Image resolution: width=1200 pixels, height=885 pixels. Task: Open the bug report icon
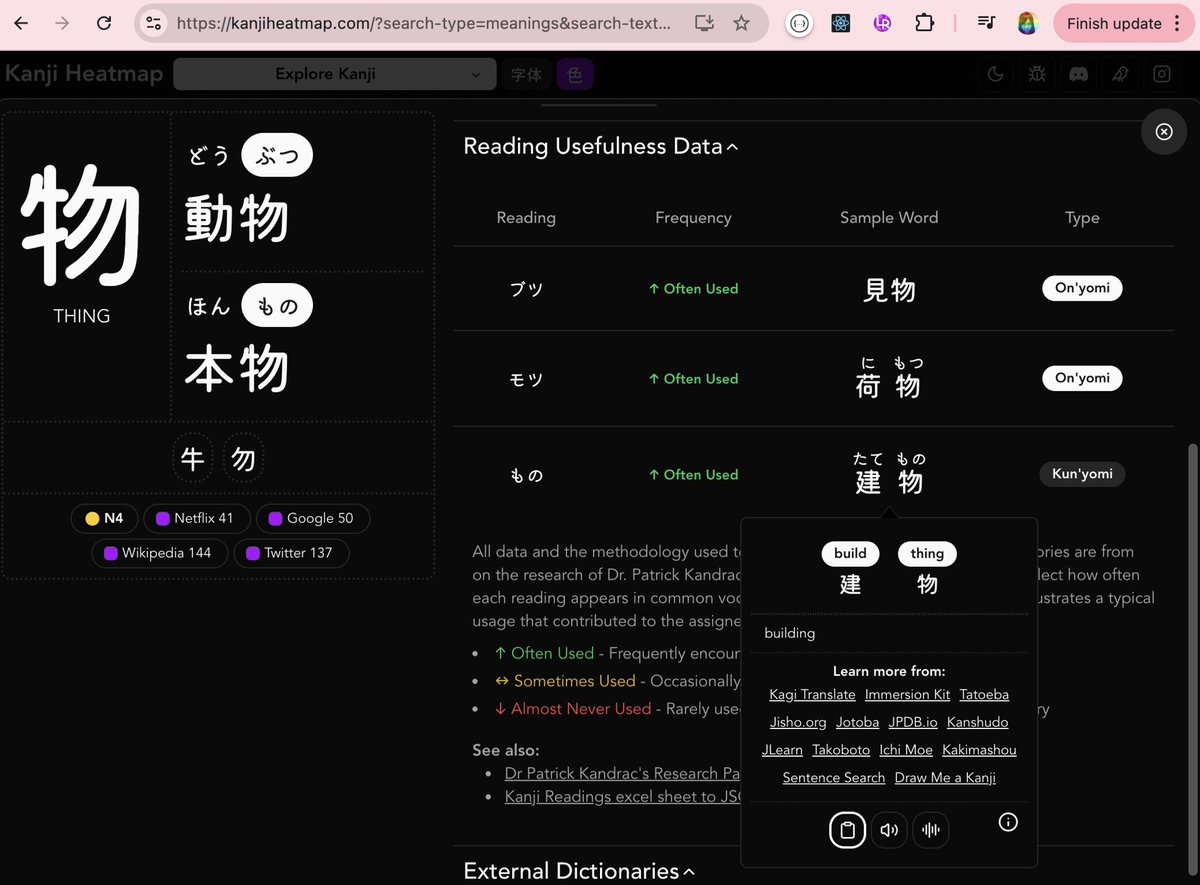1037,74
